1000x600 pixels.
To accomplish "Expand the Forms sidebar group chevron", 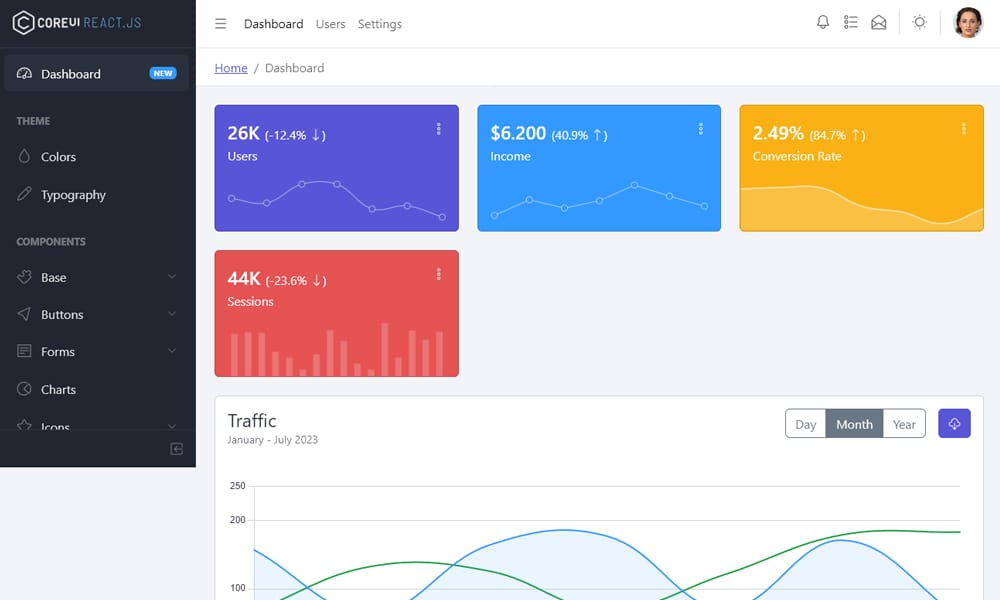I will [172, 351].
